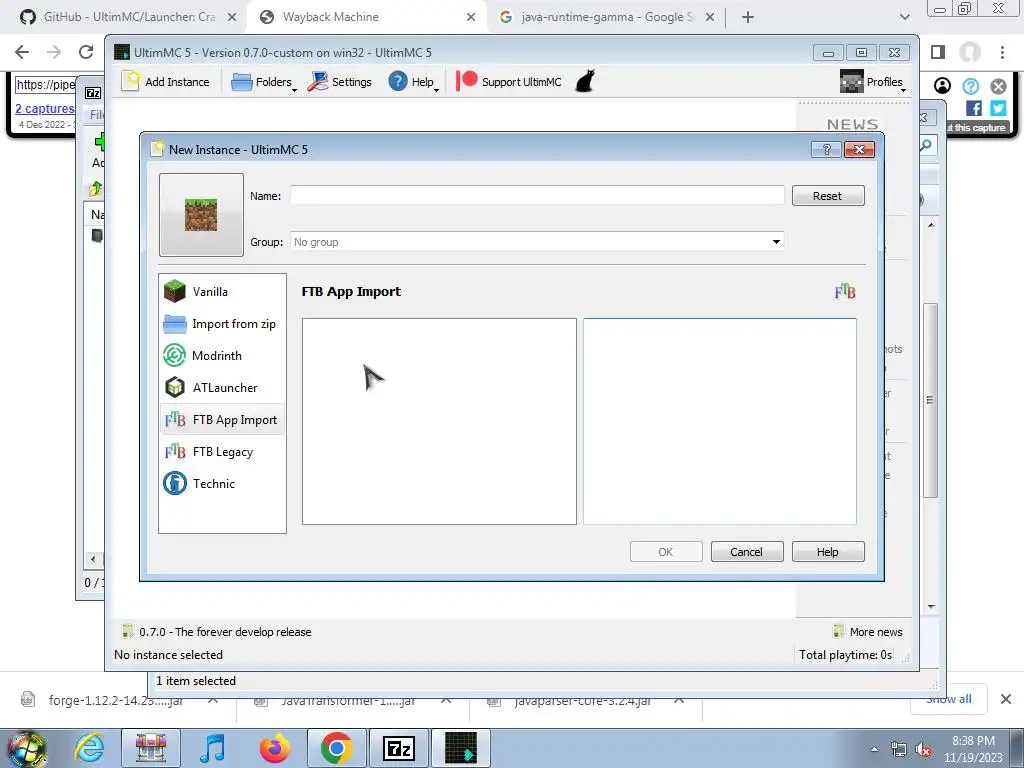The width and height of the screenshot is (1024, 768).
Task: Open Folders menu in UltimMC toolbar
Action: click(263, 82)
